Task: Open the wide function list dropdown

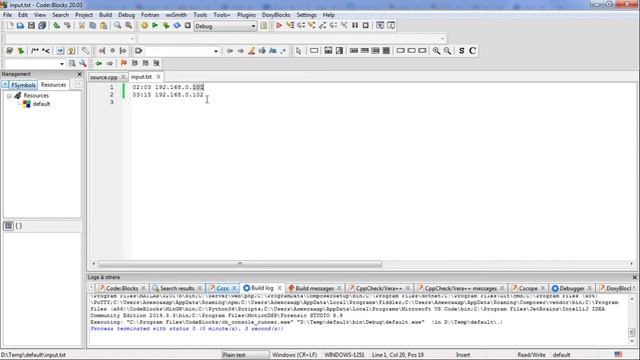Action: point(443,39)
